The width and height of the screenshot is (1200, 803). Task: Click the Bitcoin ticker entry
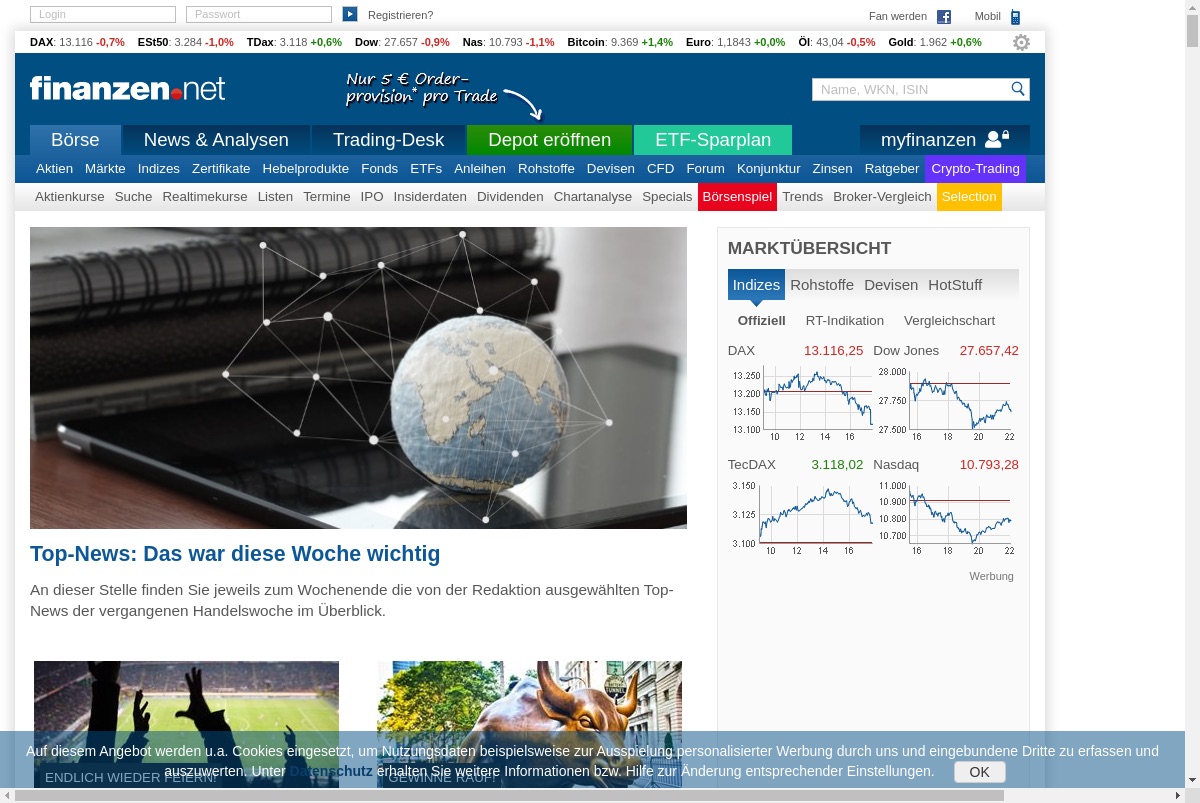[620, 42]
